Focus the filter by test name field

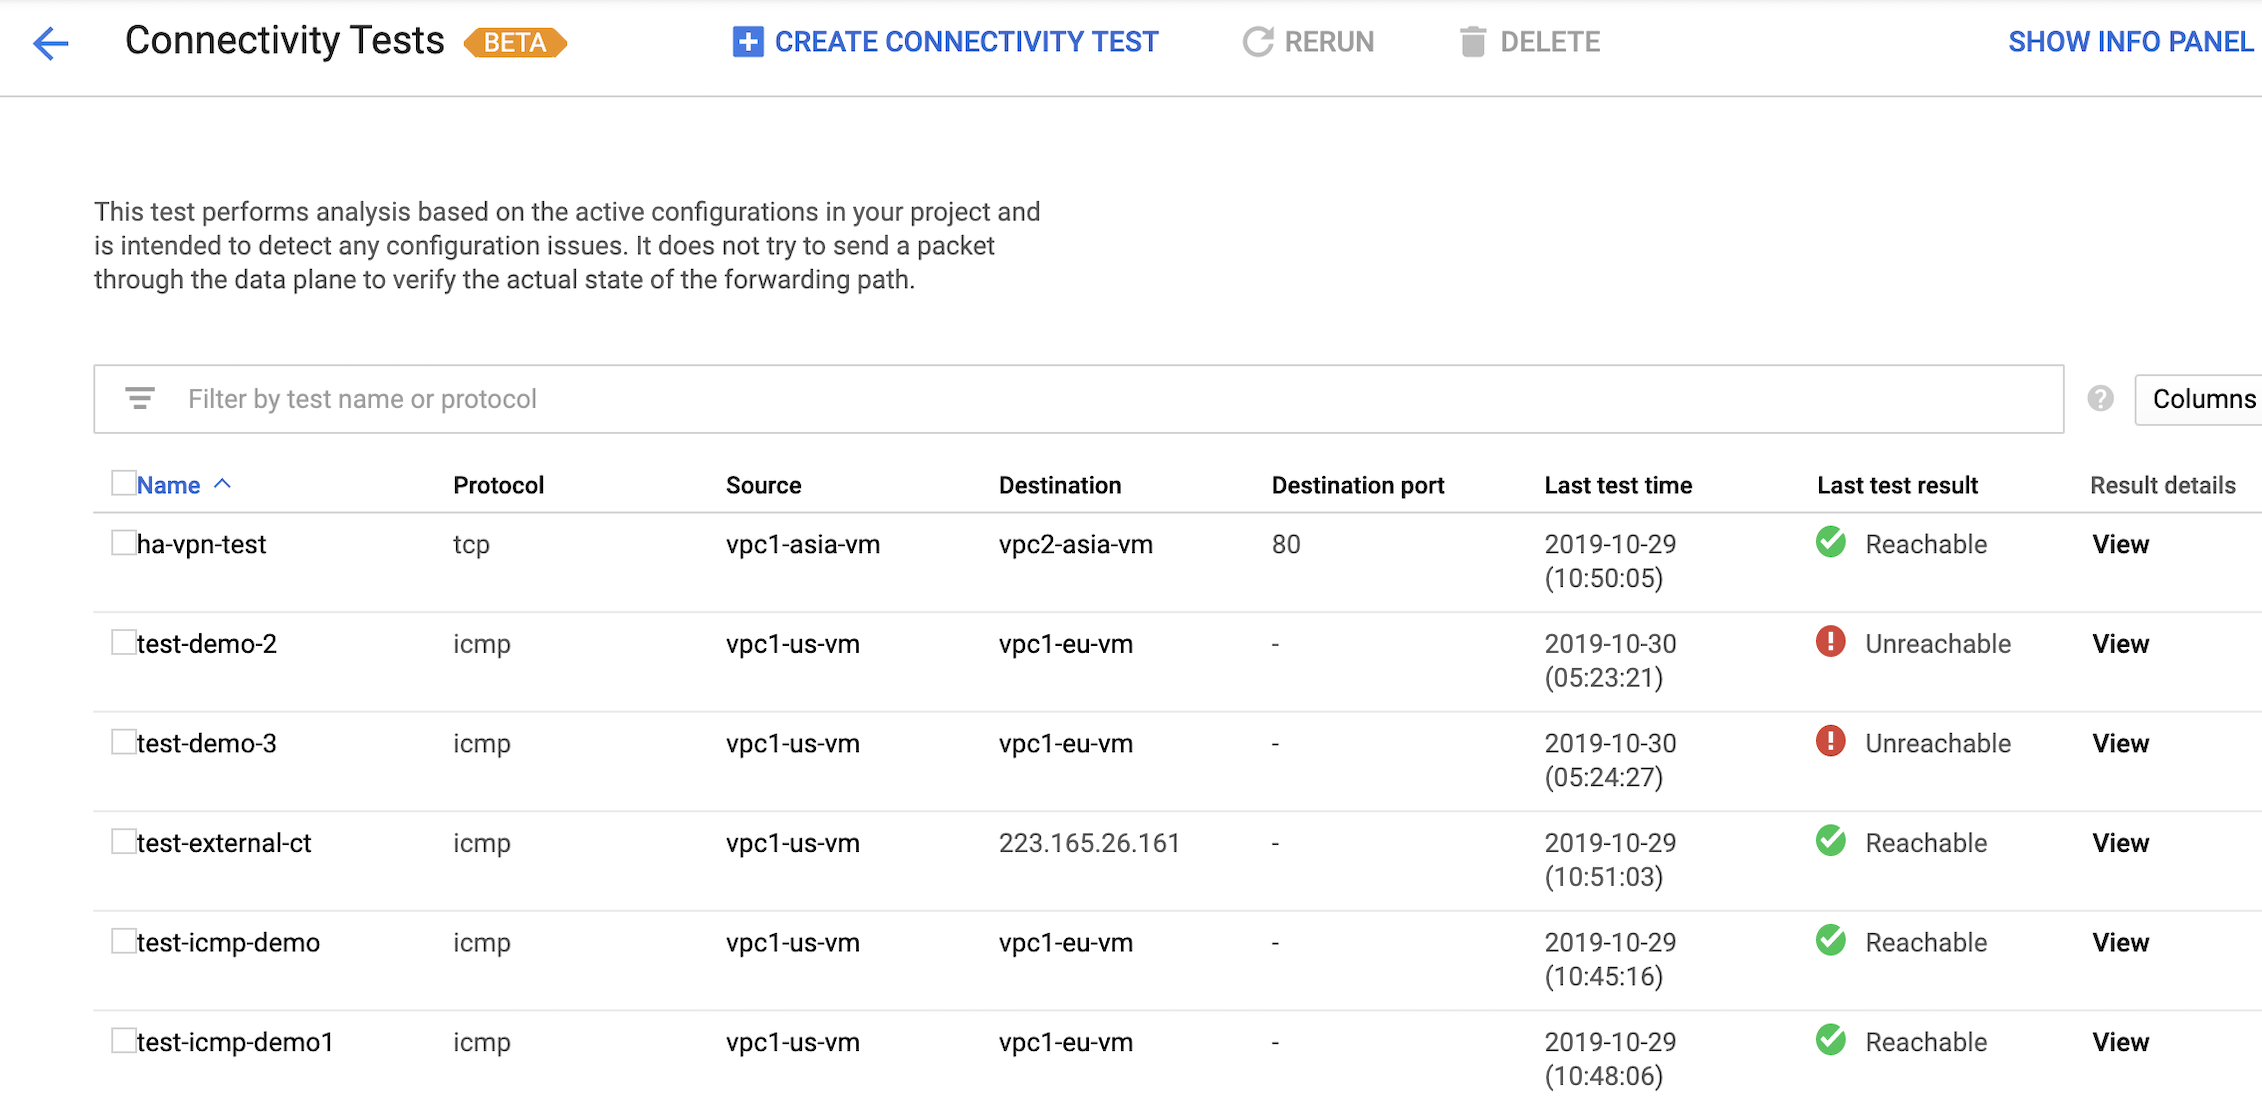click(x=1078, y=399)
